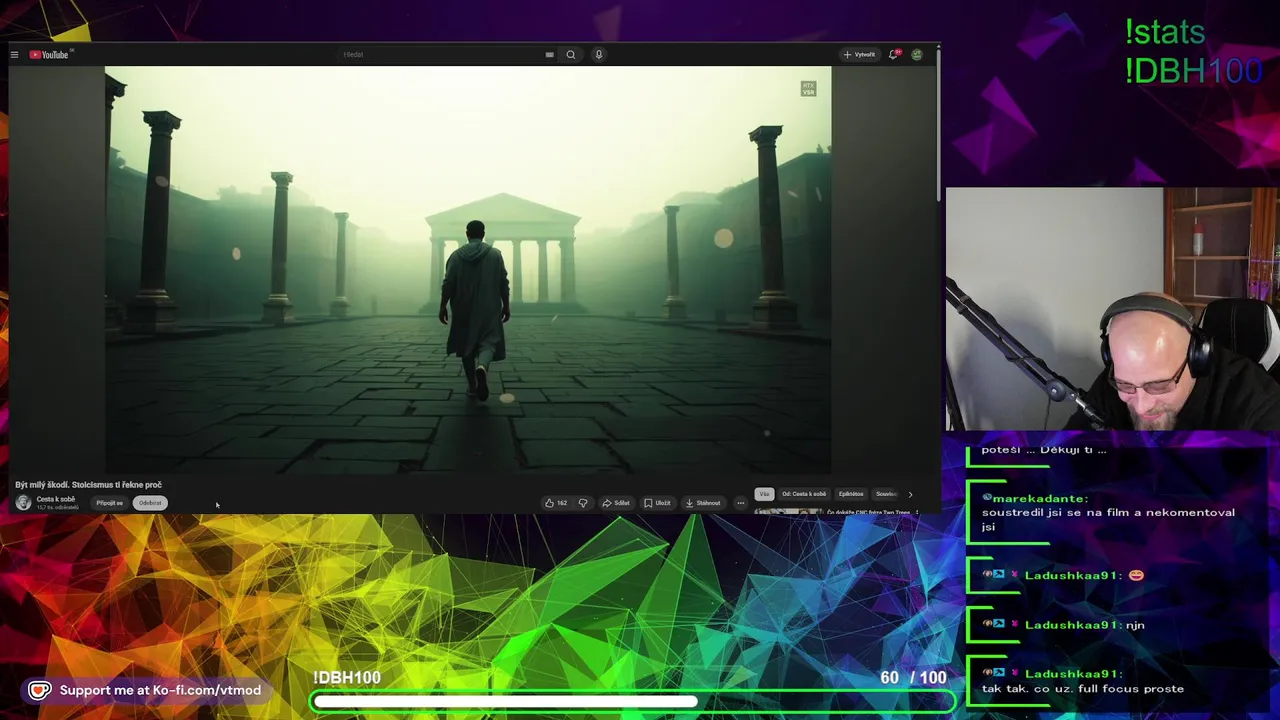
Task: Open the three-dot more actions menu
Action: (x=740, y=503)
